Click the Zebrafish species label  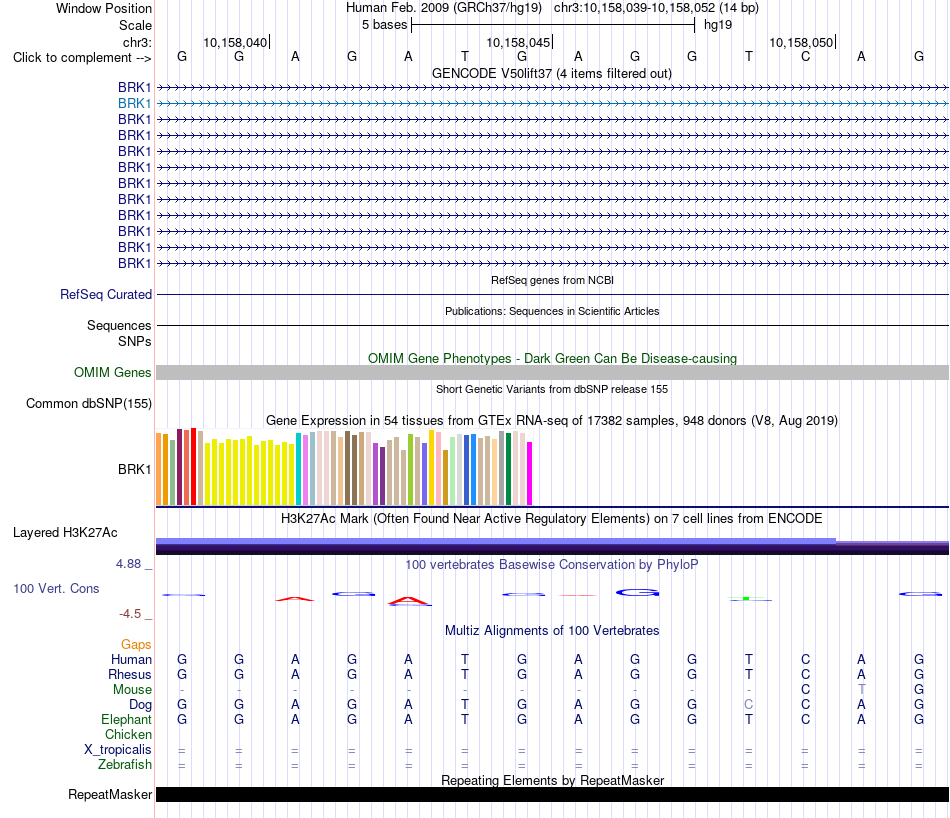(125, 765)
